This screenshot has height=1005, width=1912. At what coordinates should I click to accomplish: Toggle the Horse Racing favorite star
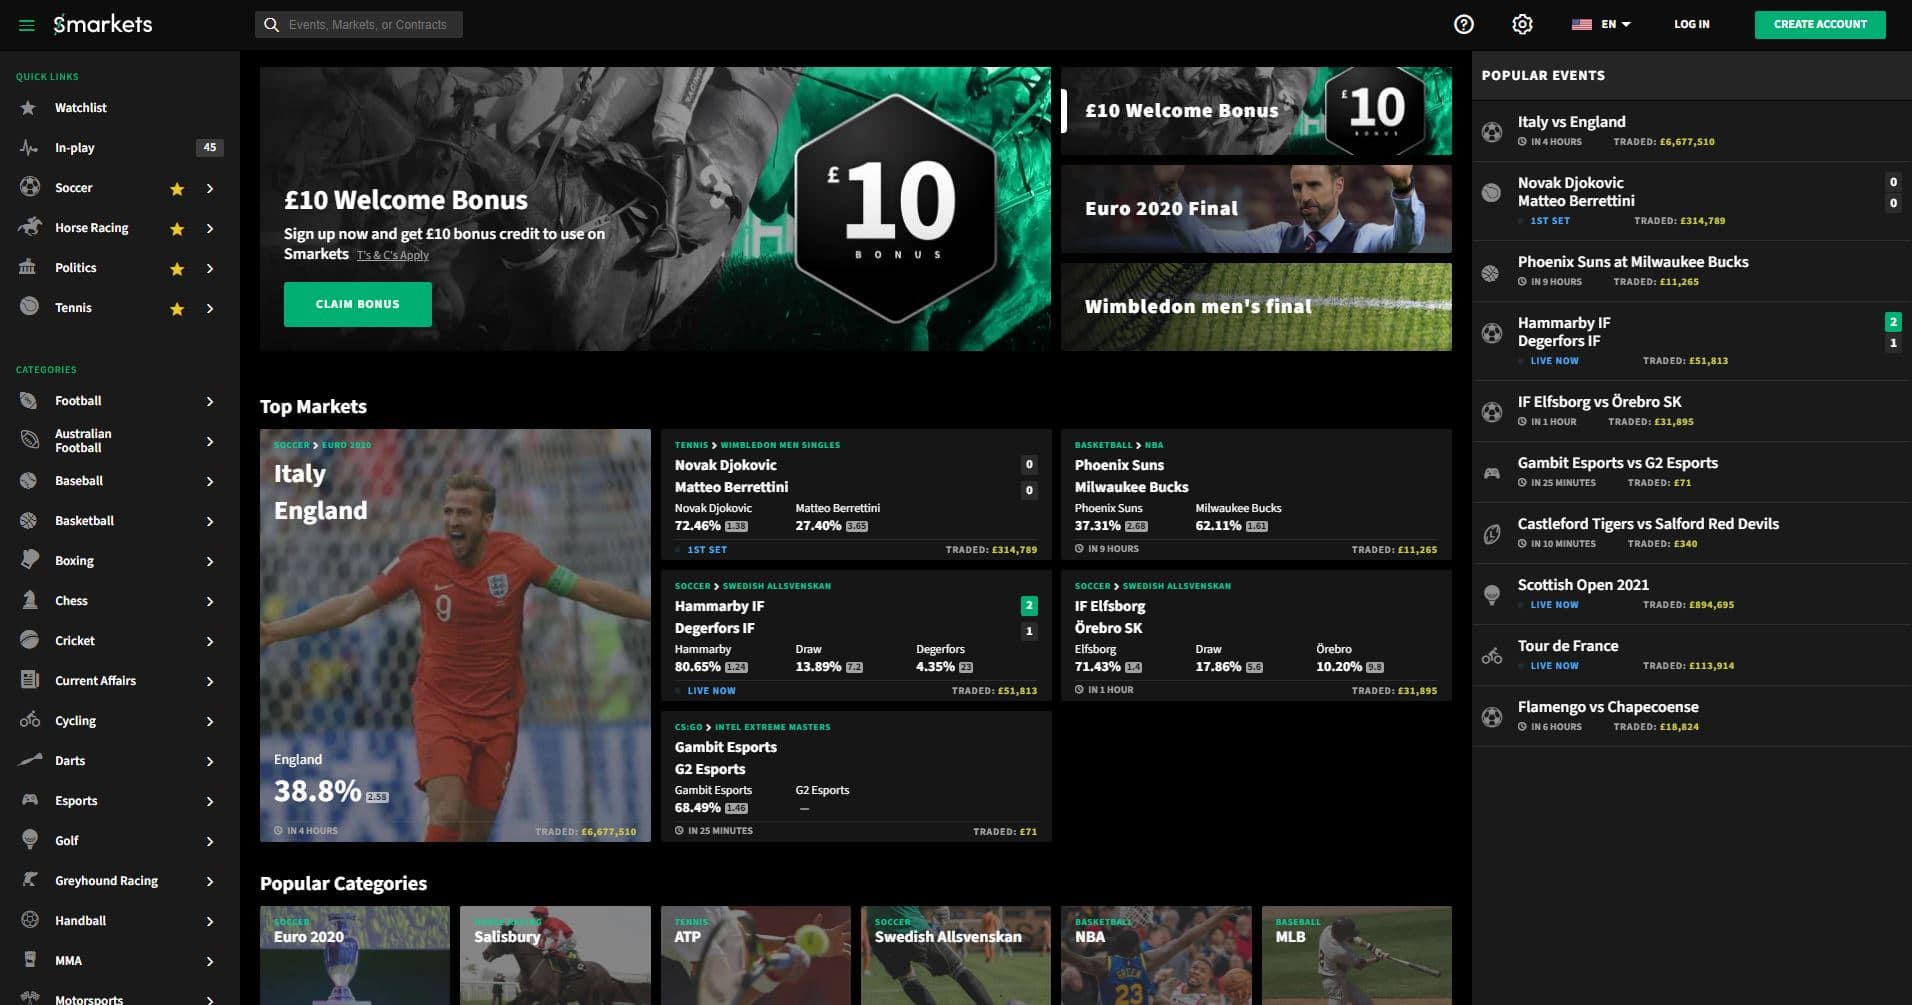click(x=177, y=229)
